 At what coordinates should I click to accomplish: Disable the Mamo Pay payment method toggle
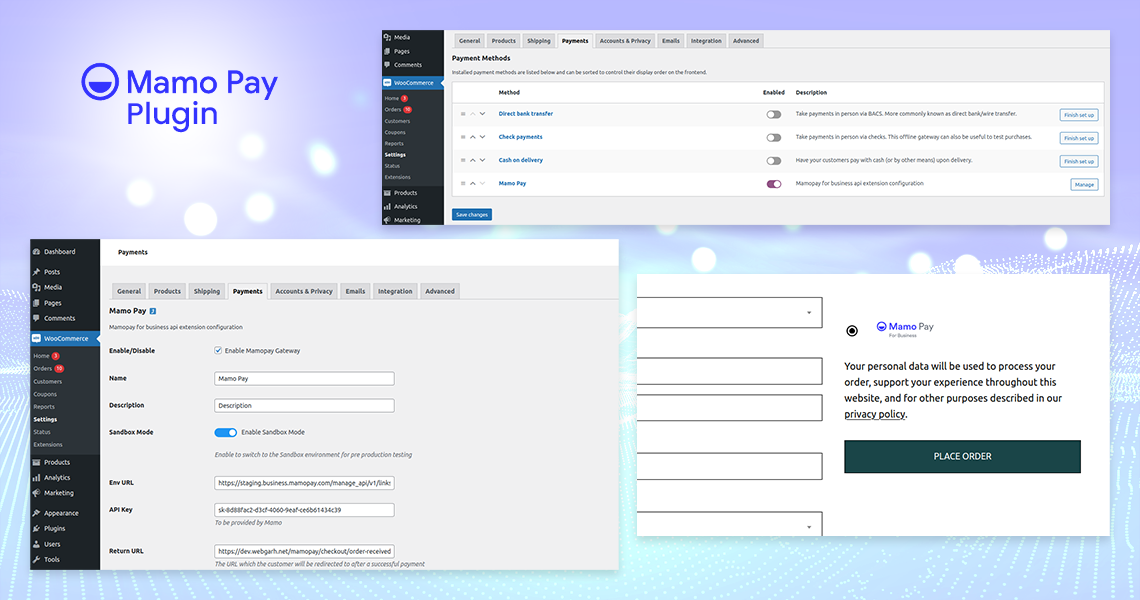coord(774,185)
